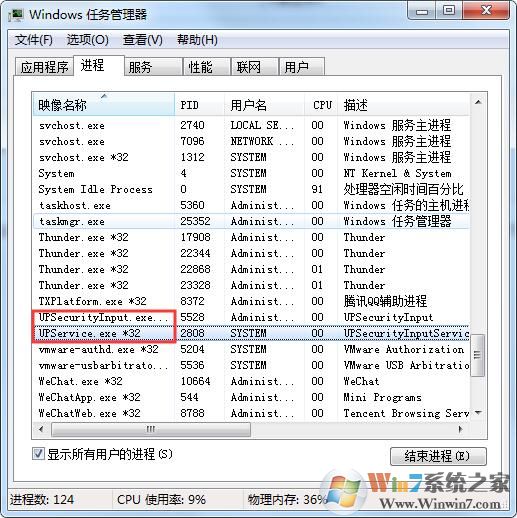Select svchost.exe row with PID 2740

coord(251,125)
